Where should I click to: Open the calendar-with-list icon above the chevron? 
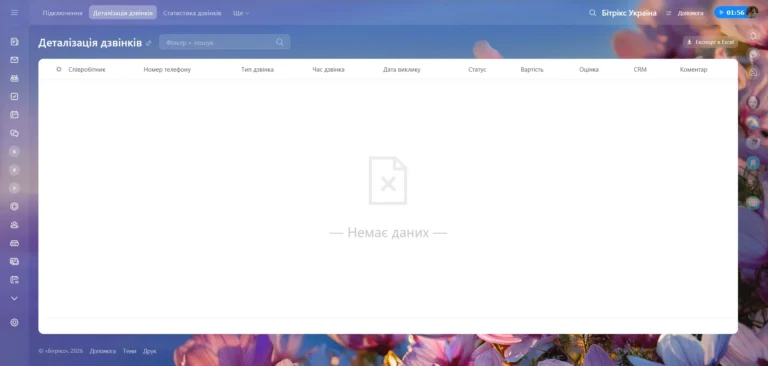tap(14, 280)
